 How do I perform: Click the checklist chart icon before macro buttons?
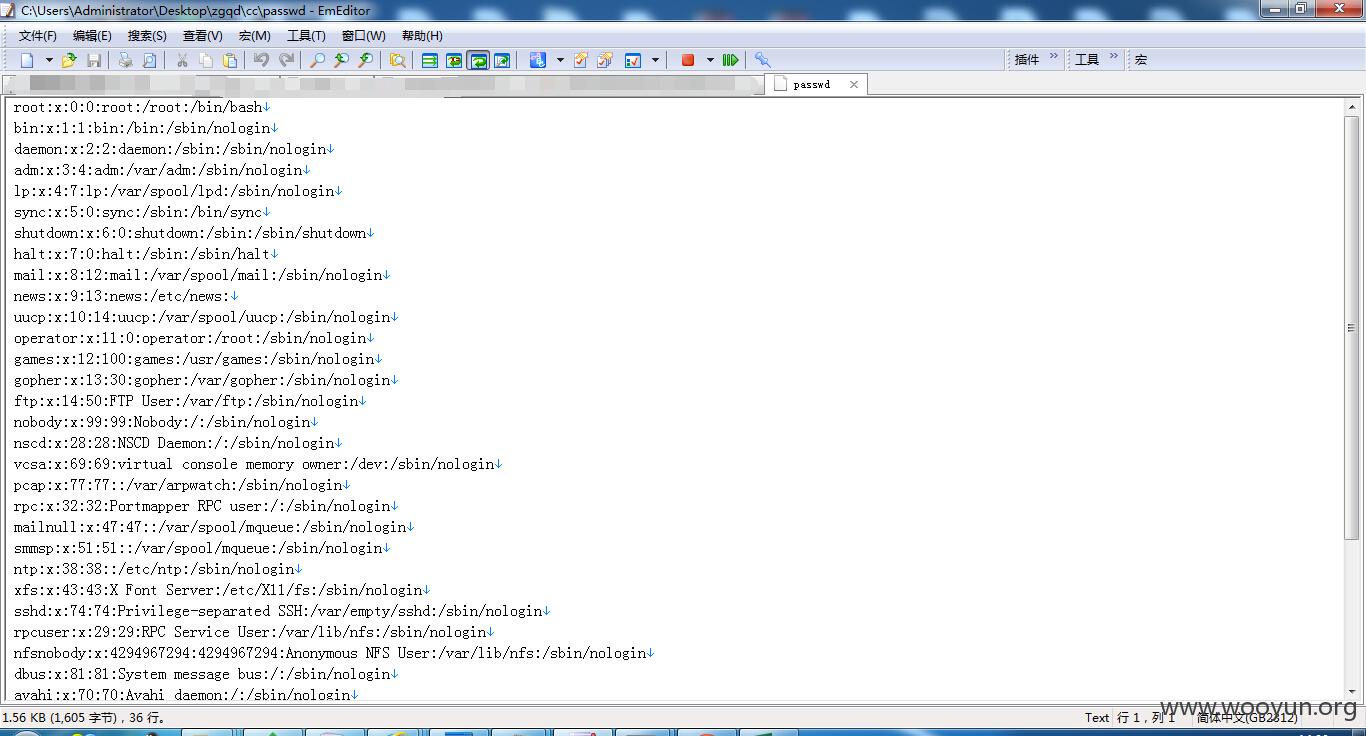(x=633, y=60)
